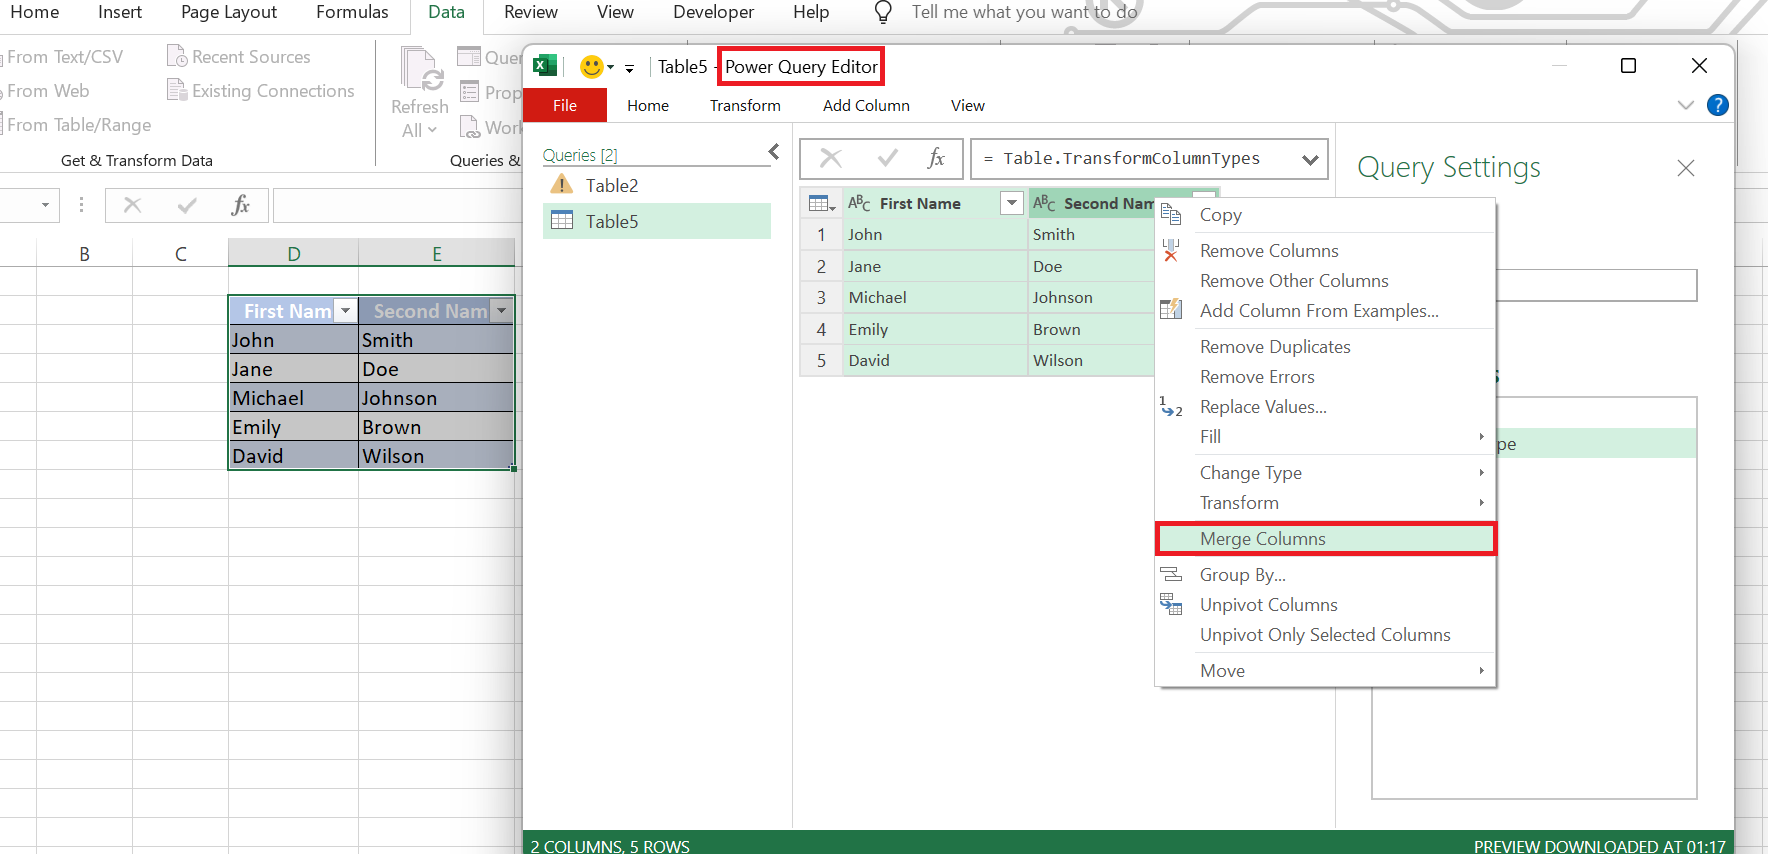1768x854 pixels.
Task: Click the ABC type icon of First Name column
Action: 859,203
